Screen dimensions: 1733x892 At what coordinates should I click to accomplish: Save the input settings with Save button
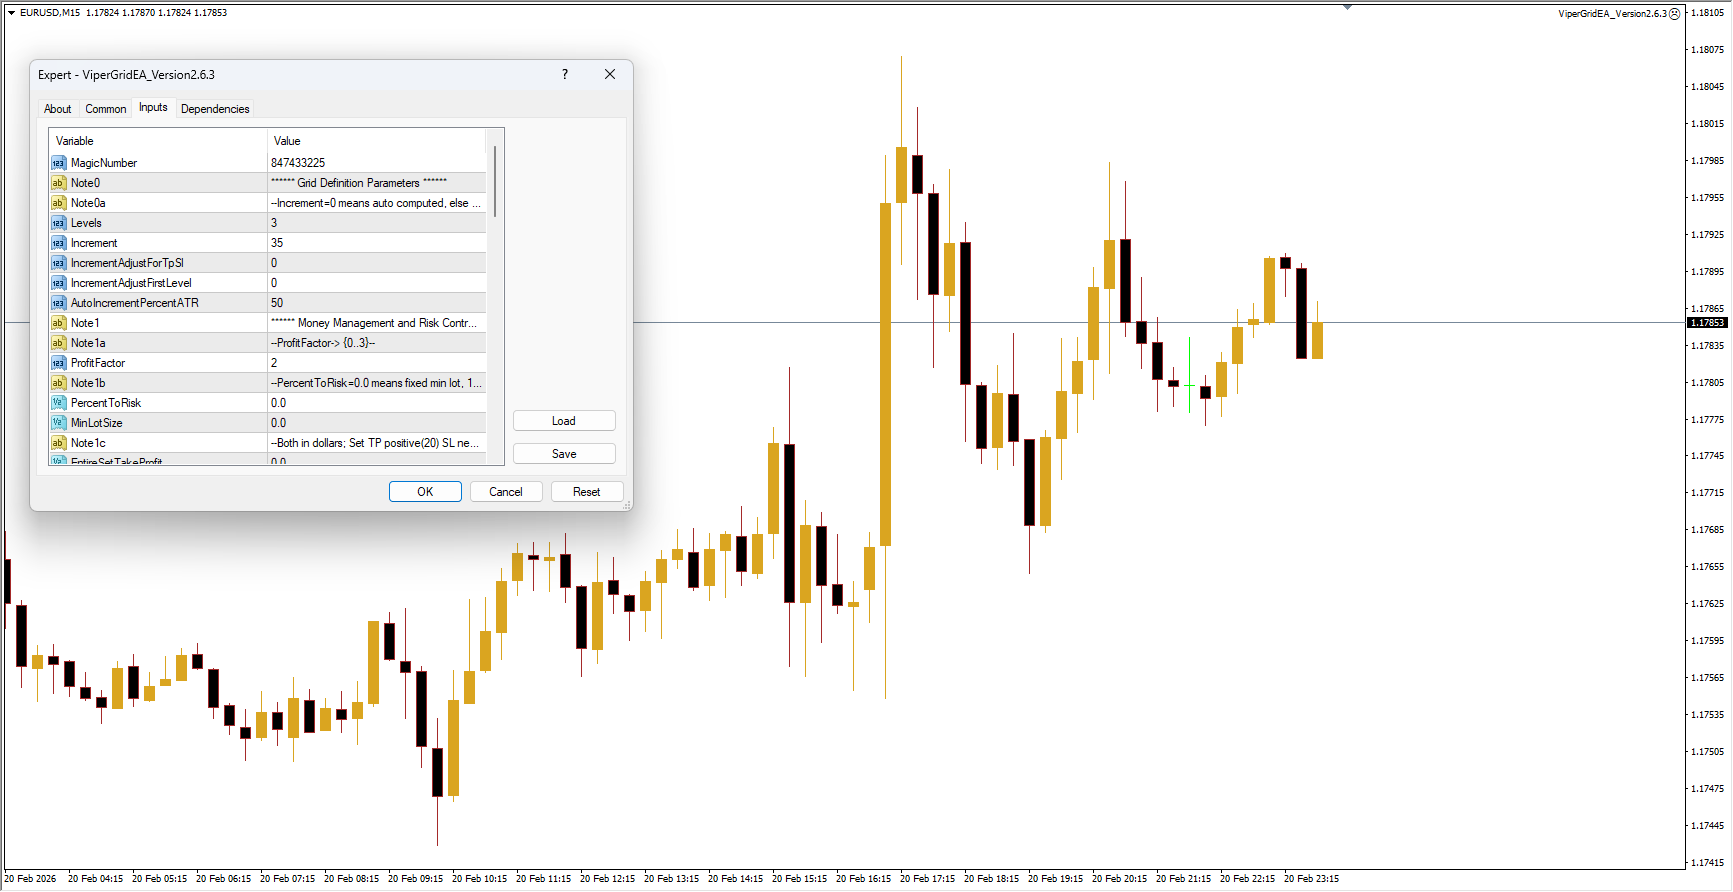[564, 454]
